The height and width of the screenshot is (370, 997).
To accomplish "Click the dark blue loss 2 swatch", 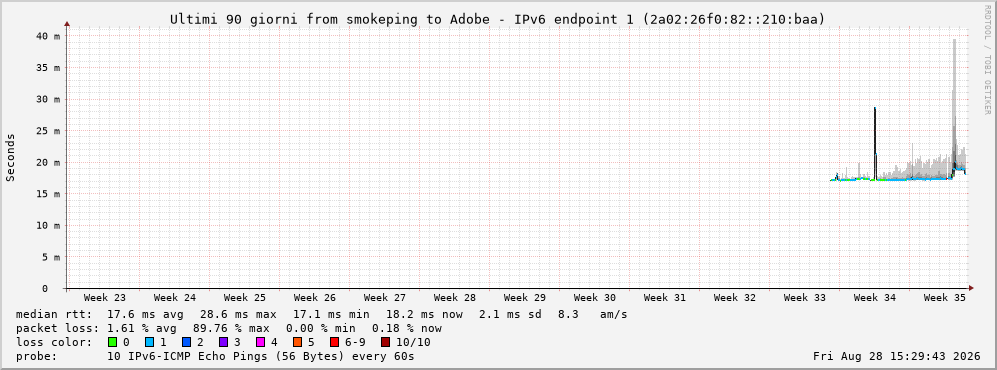I will (186, 342).
